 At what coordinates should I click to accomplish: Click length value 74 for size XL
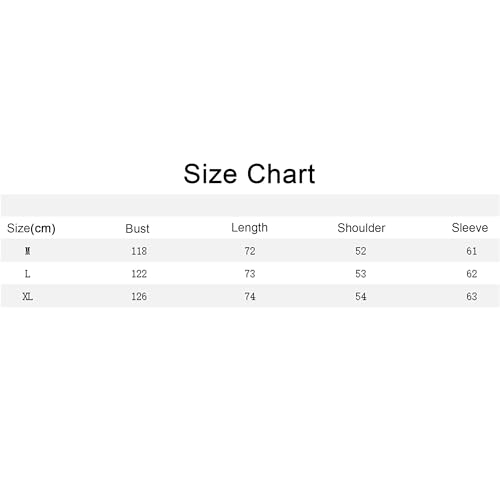point(250,296)
